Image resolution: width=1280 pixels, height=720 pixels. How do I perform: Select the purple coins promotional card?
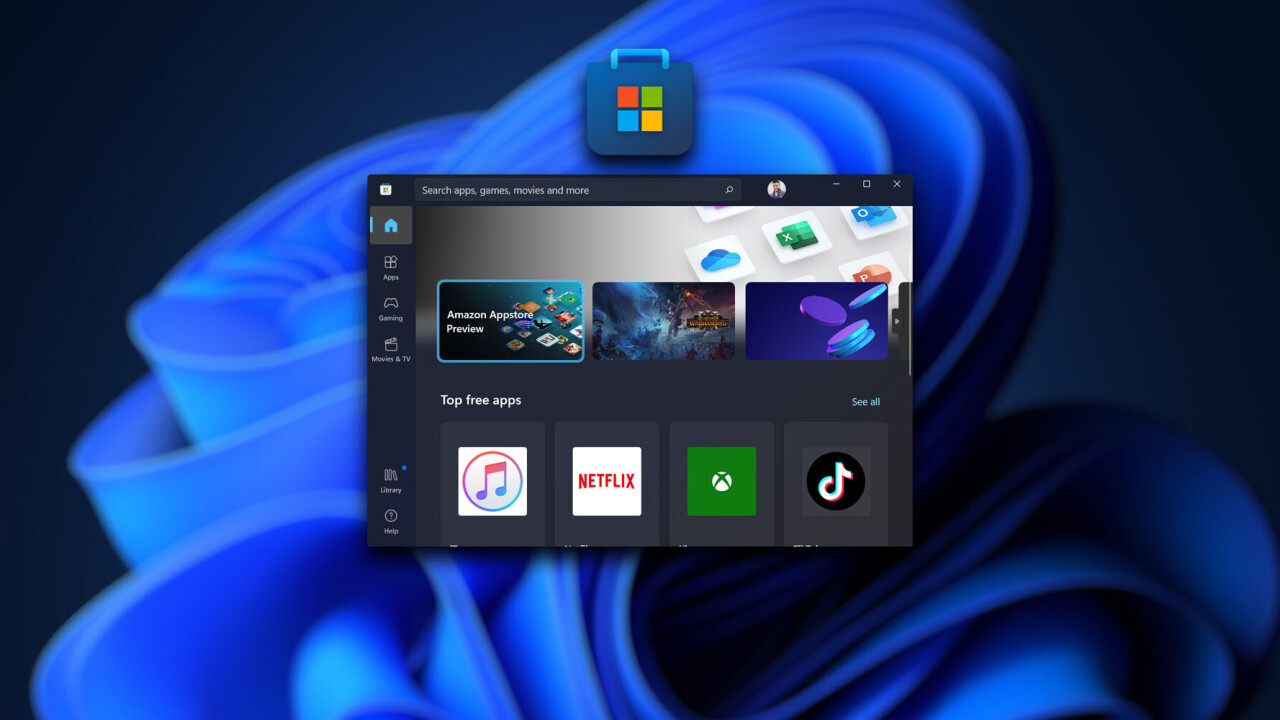(x=816, y=321)
